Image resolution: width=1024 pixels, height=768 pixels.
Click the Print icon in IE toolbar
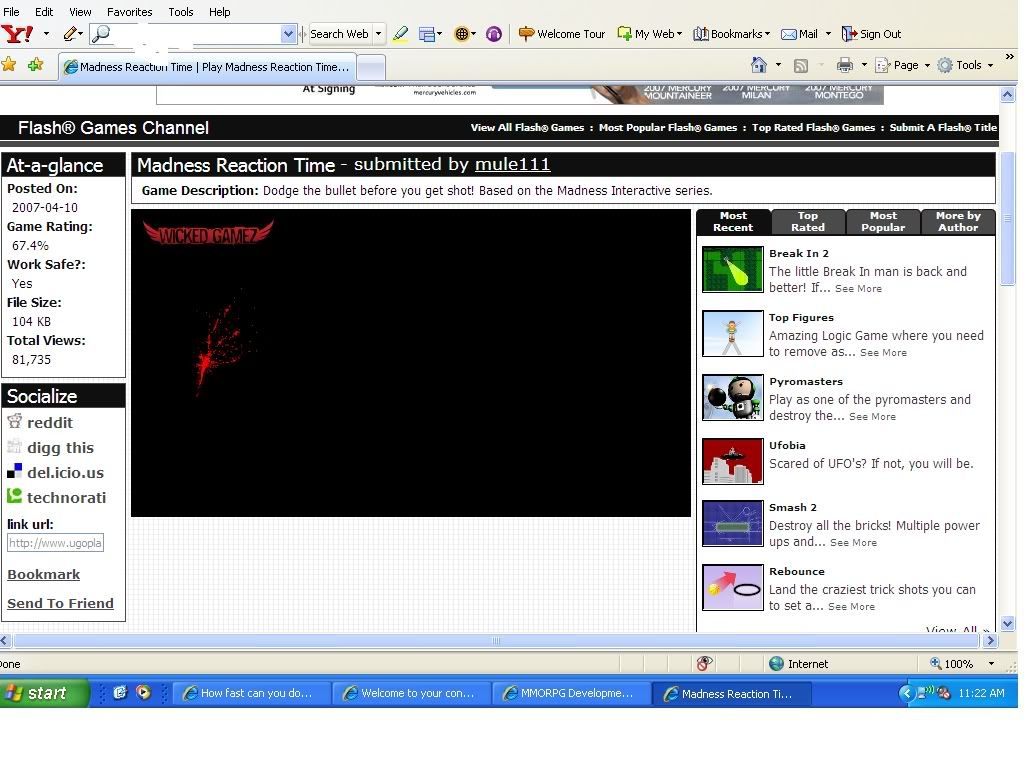click(x=844, y=65)
